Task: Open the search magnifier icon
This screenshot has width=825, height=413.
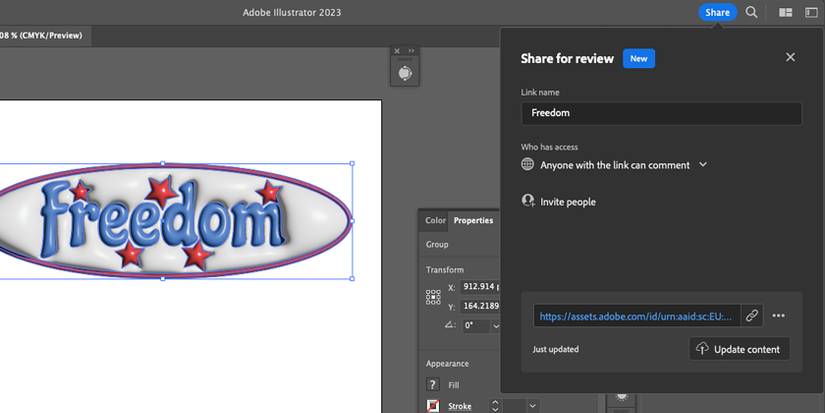Action: click(x=751, y=12)
